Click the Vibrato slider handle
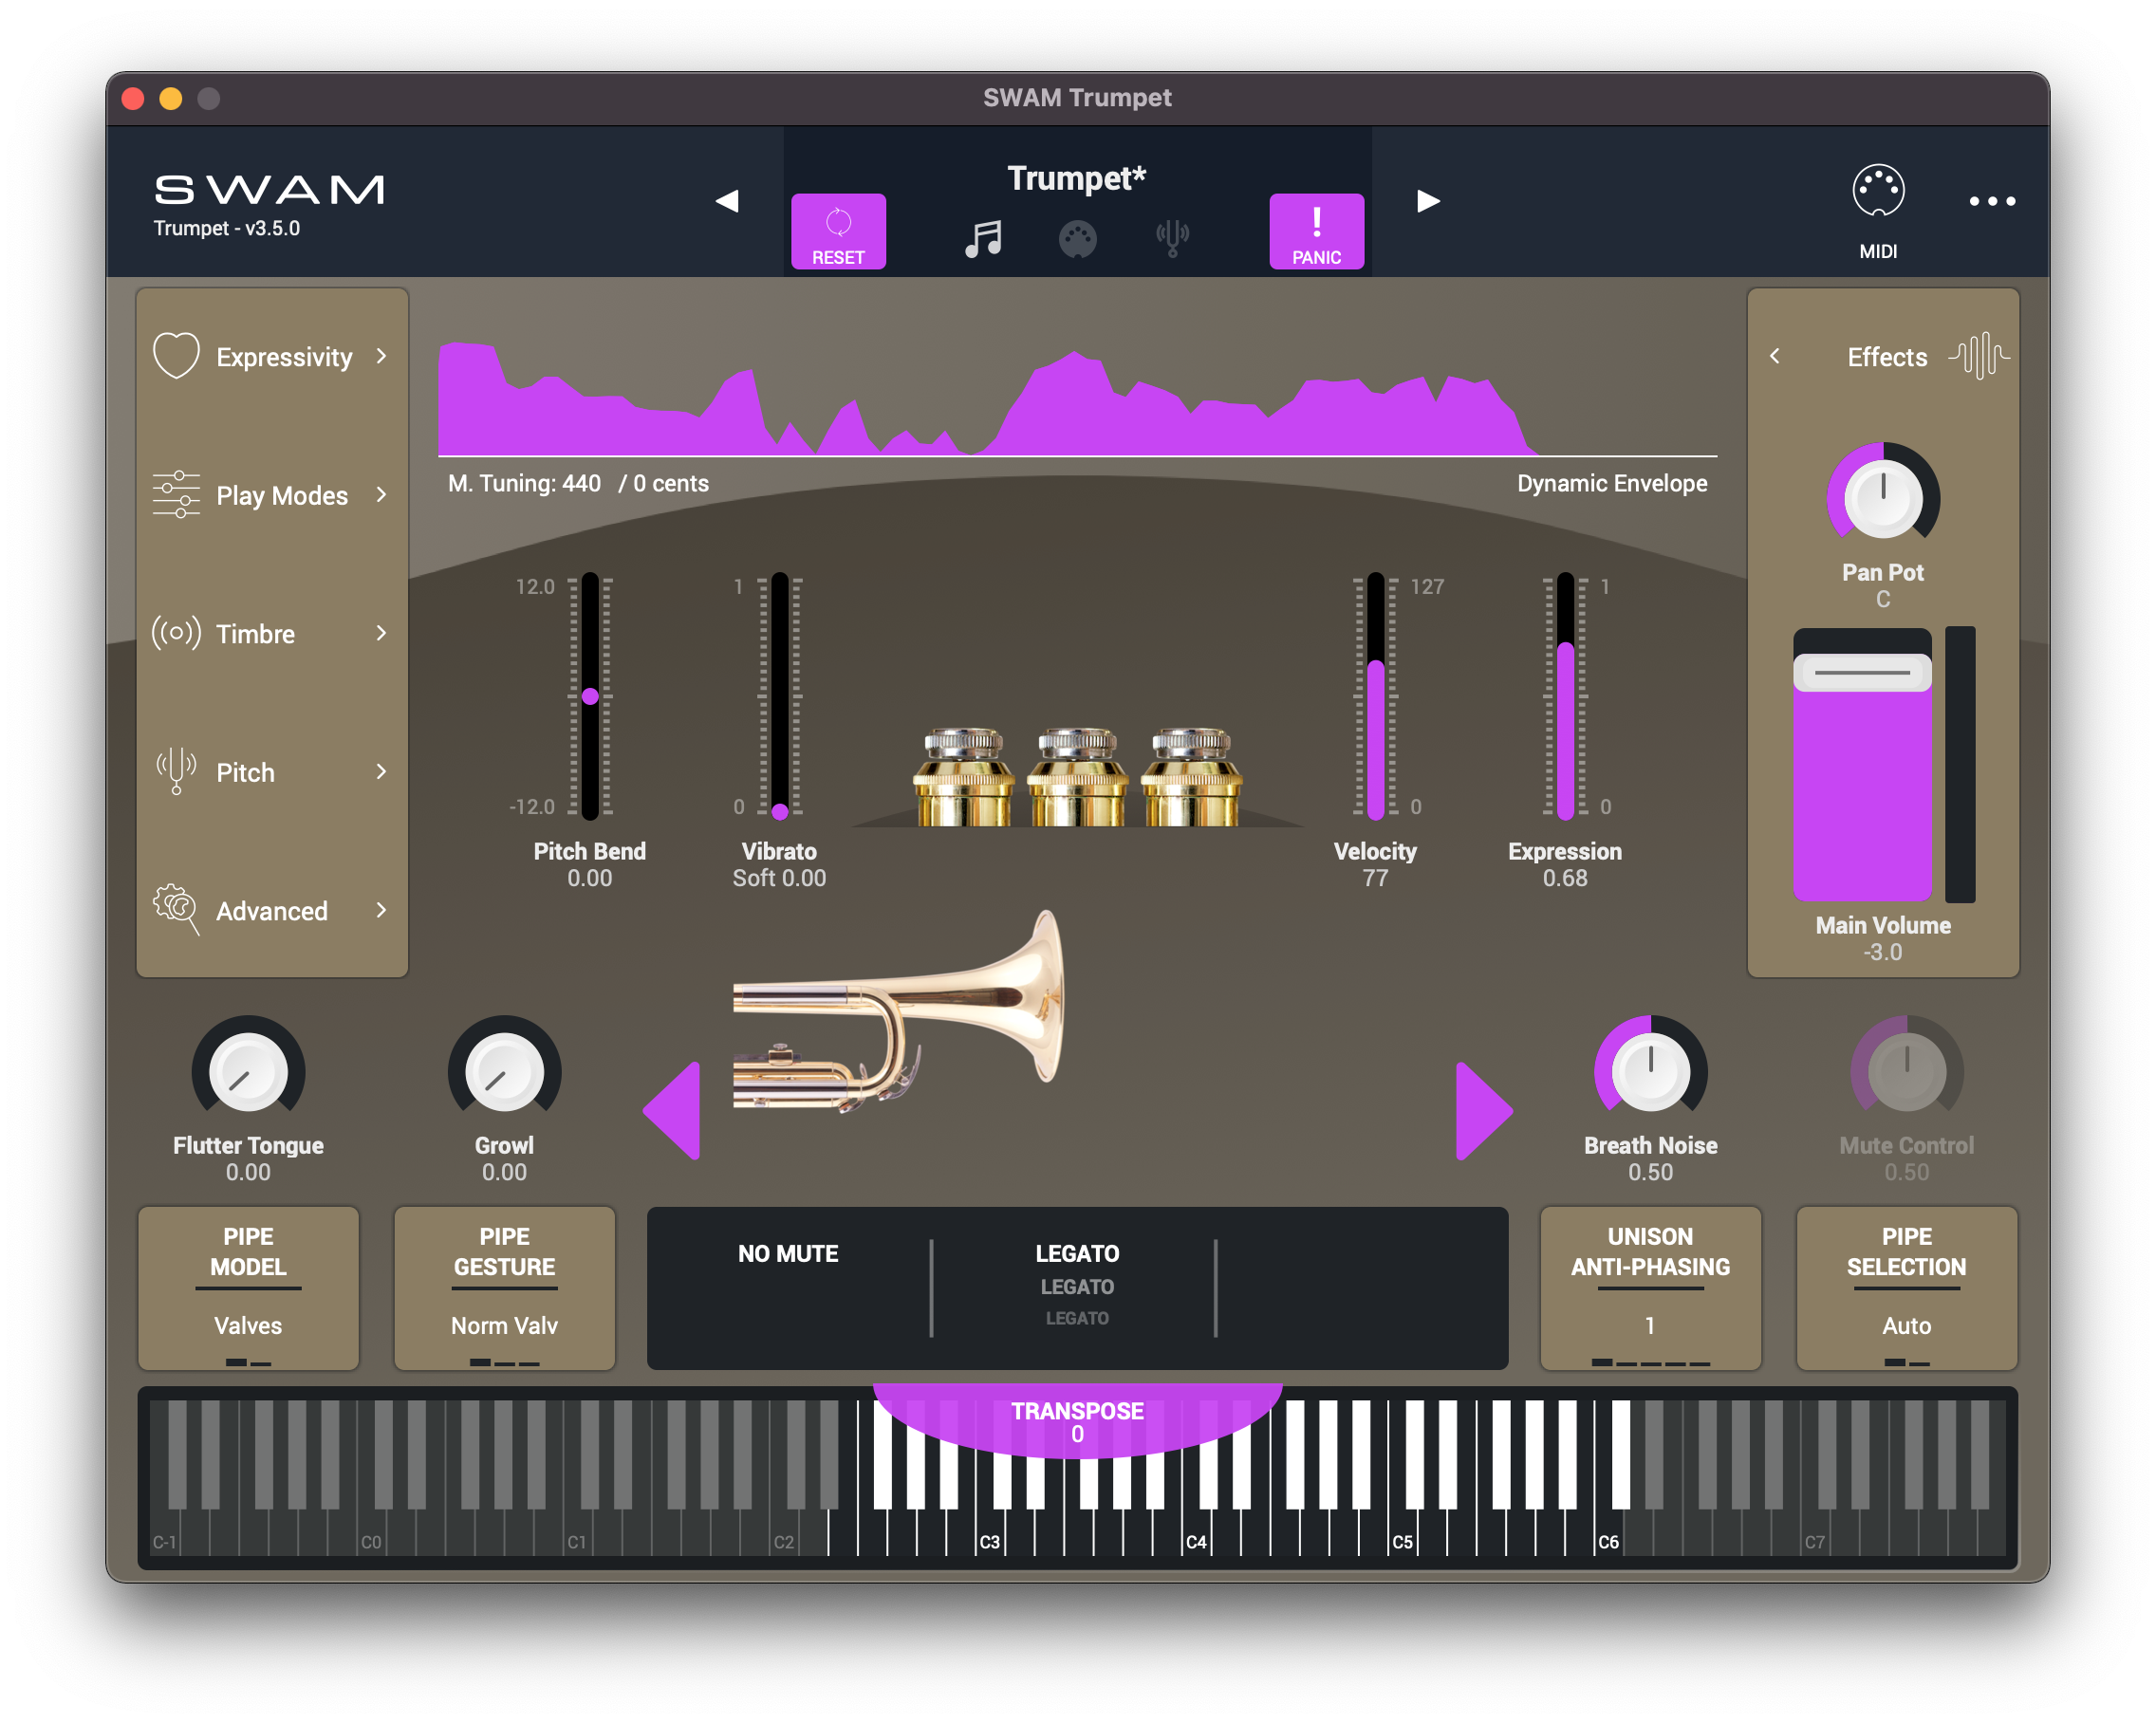Viewport: 2156px width, 1723px height. [780, 811]
